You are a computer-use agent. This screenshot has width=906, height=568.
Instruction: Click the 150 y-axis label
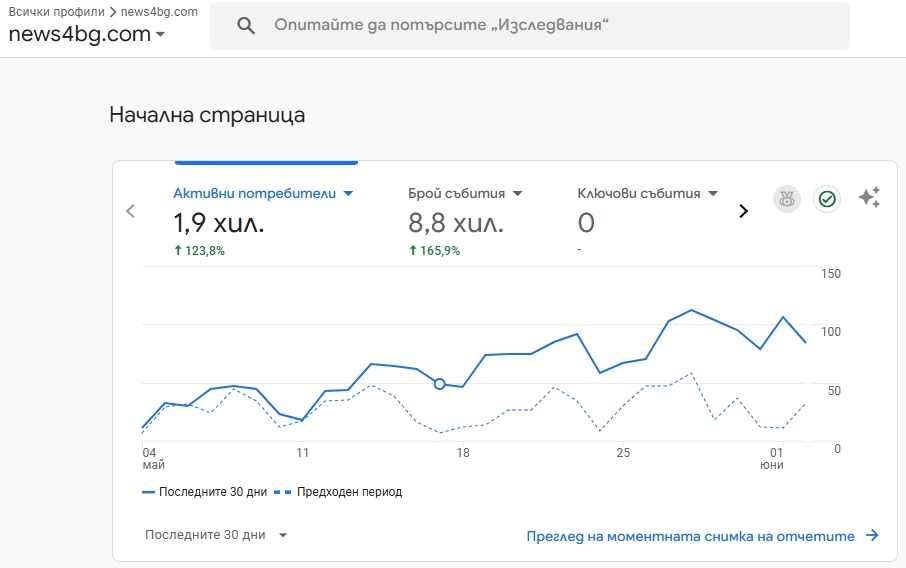tap(831, 274)
